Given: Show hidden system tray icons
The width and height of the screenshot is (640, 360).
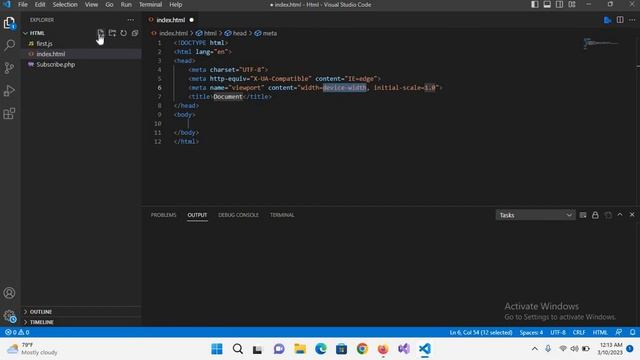Looking at the screenshot, I should coord(535,349).
